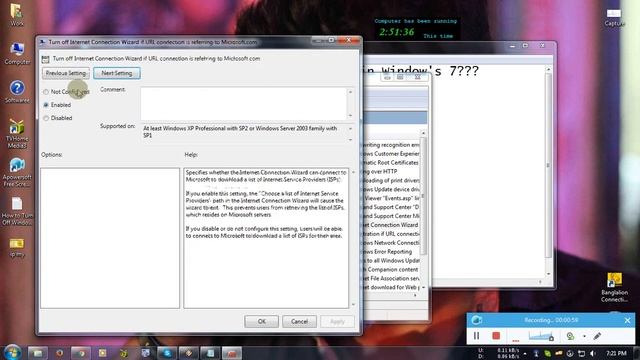640x360 pixels.
Task: Expand the recorder webcam dropdown arrow
Action: coord(584,336)
